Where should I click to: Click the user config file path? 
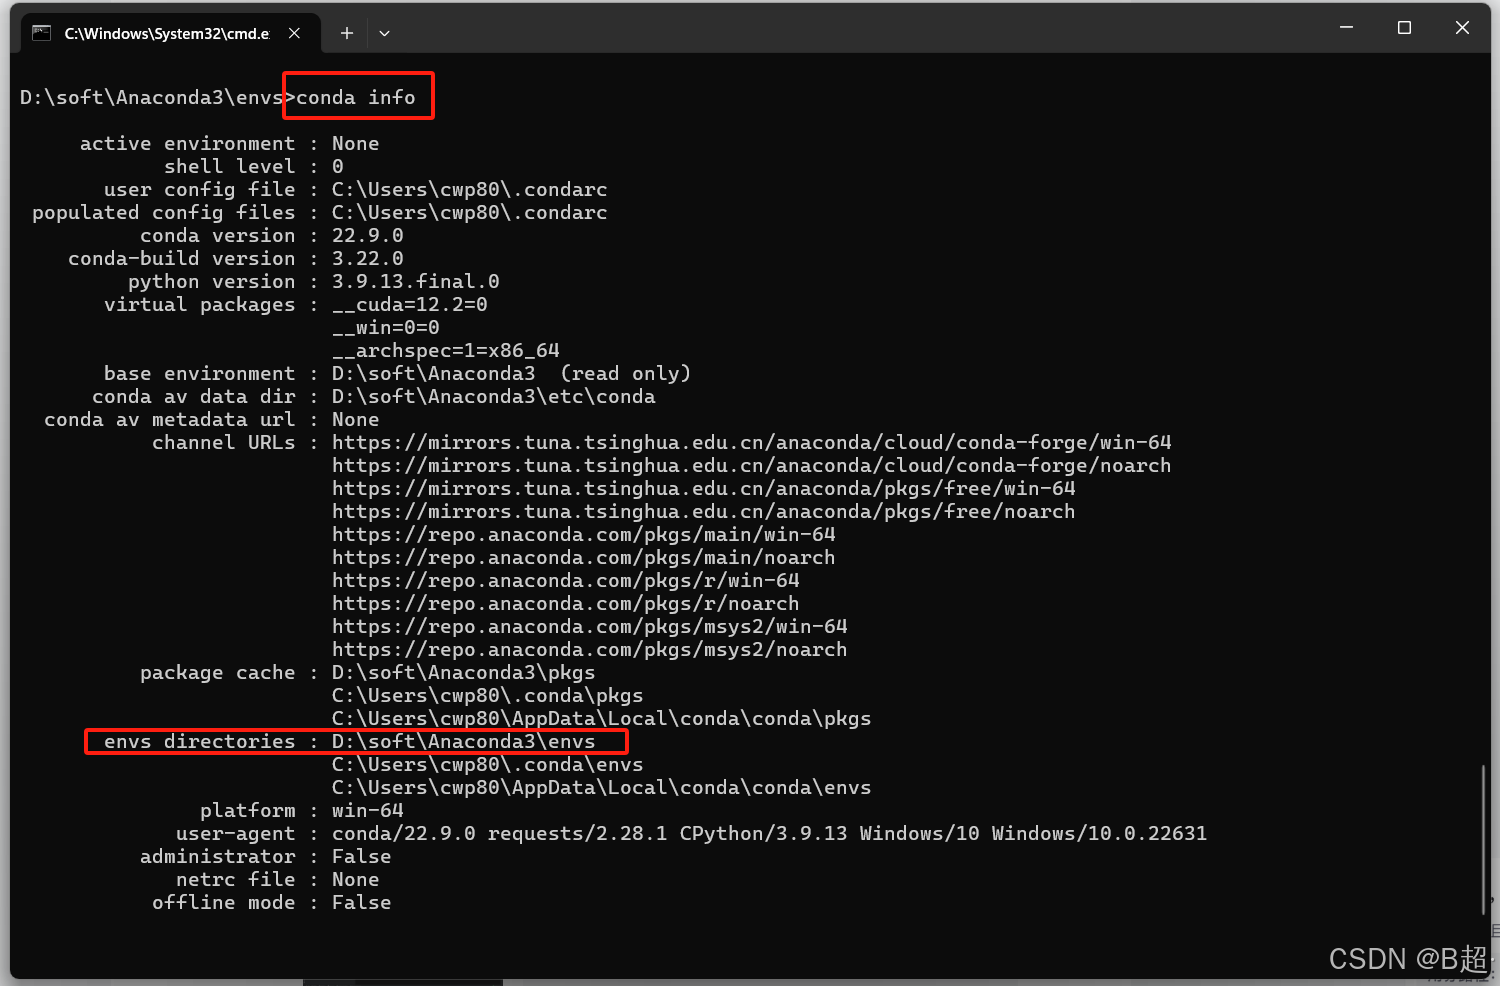[469, 189]
